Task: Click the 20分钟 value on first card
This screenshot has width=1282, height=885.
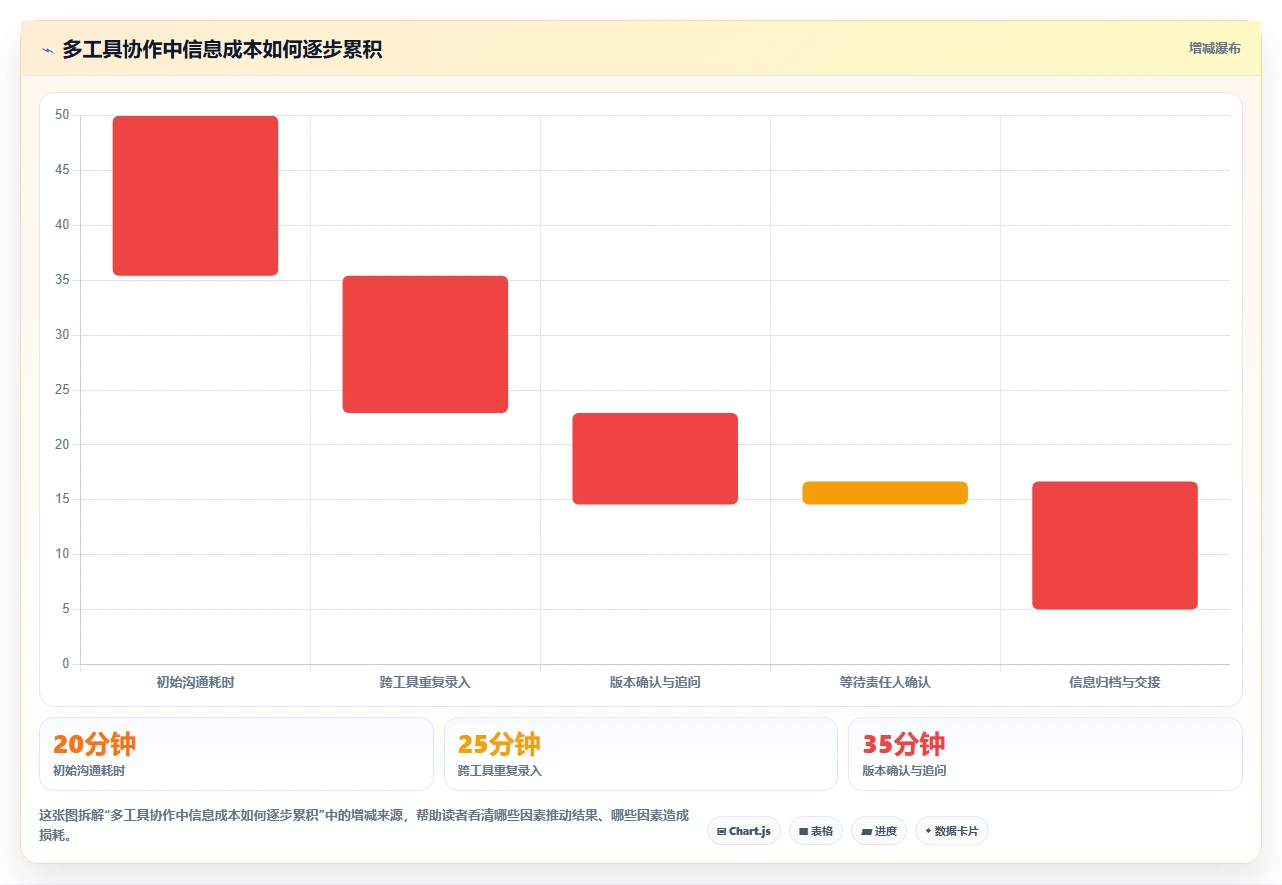Action: 94,744
